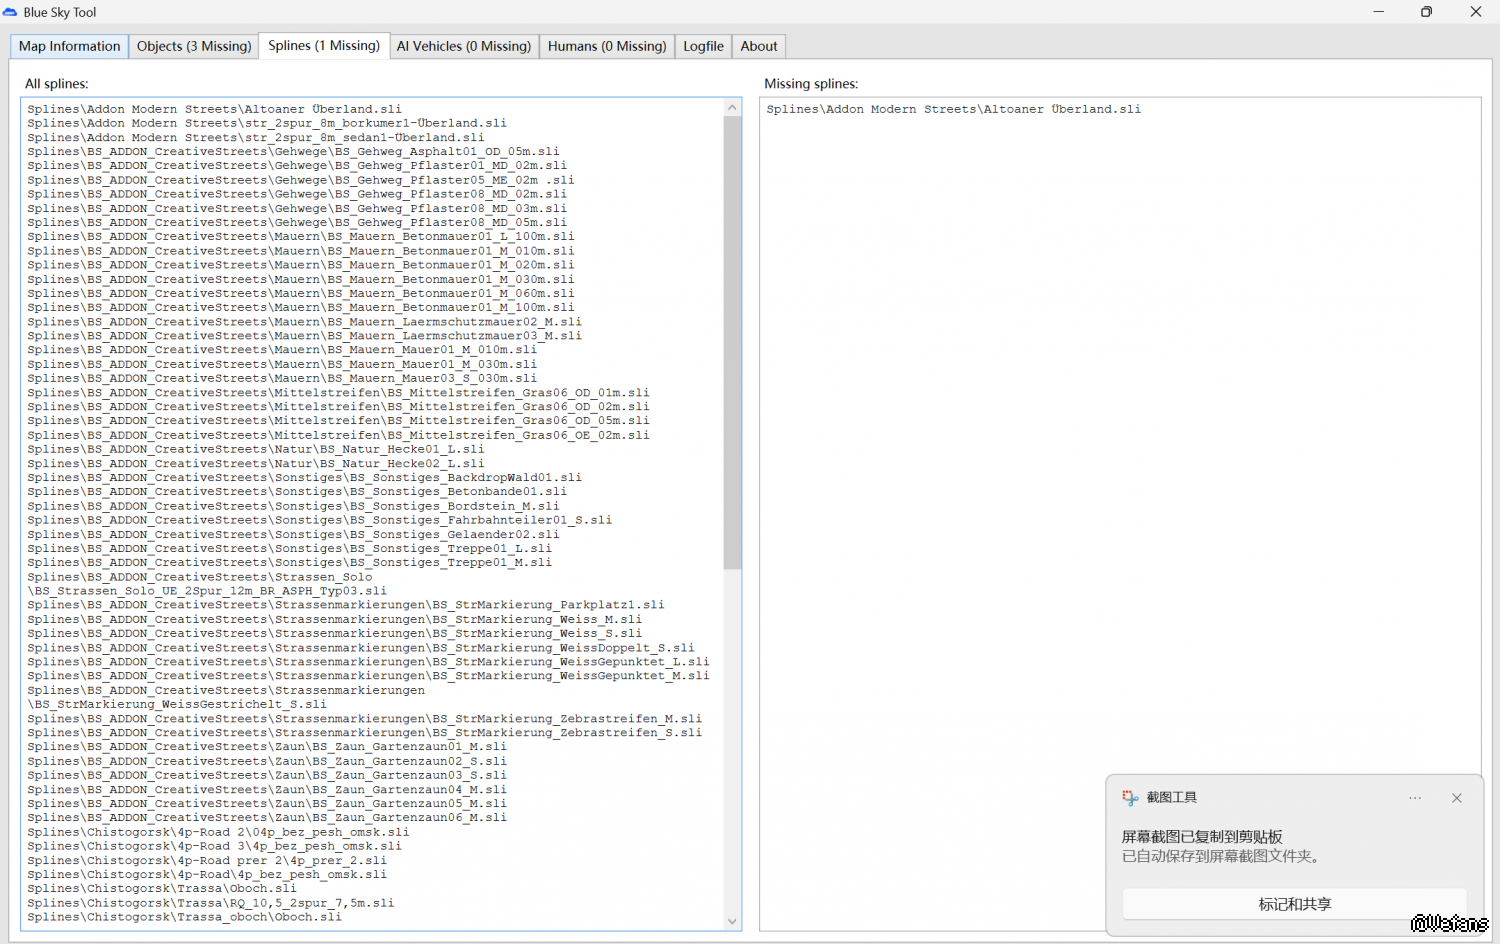Show the About tab
The height and width of the screenshot is (944, 1500).
(759, 46)
